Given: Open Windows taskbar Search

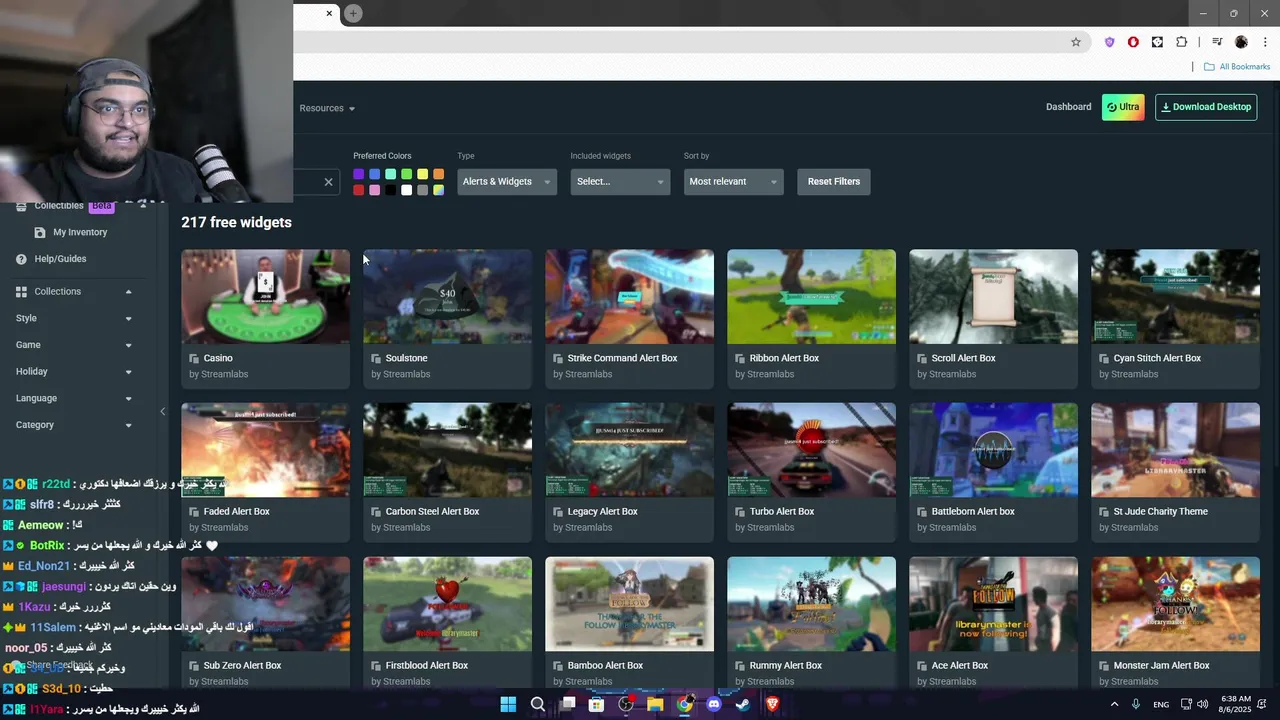Looking at the screenshot, I should pos(538,704).
